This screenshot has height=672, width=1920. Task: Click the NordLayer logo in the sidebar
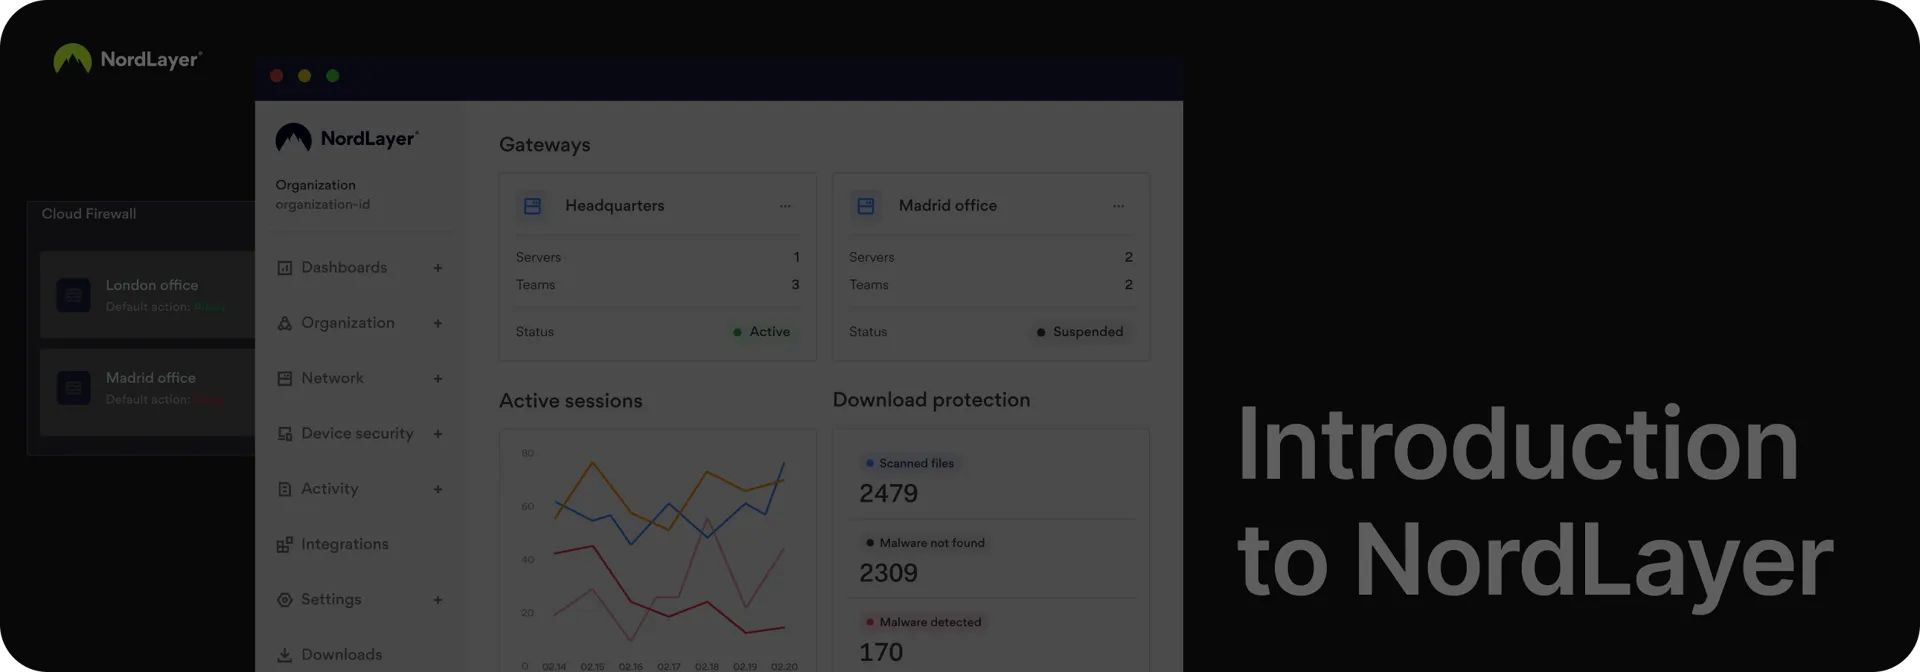tap(346, 138)
